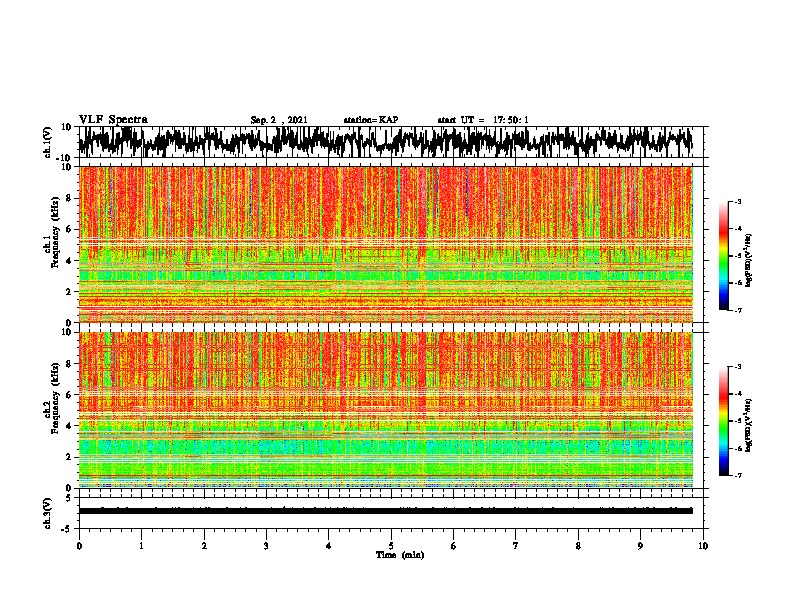792x612 pixels.
Task: Click the ch.1 color scale bar
Action: 723,256
